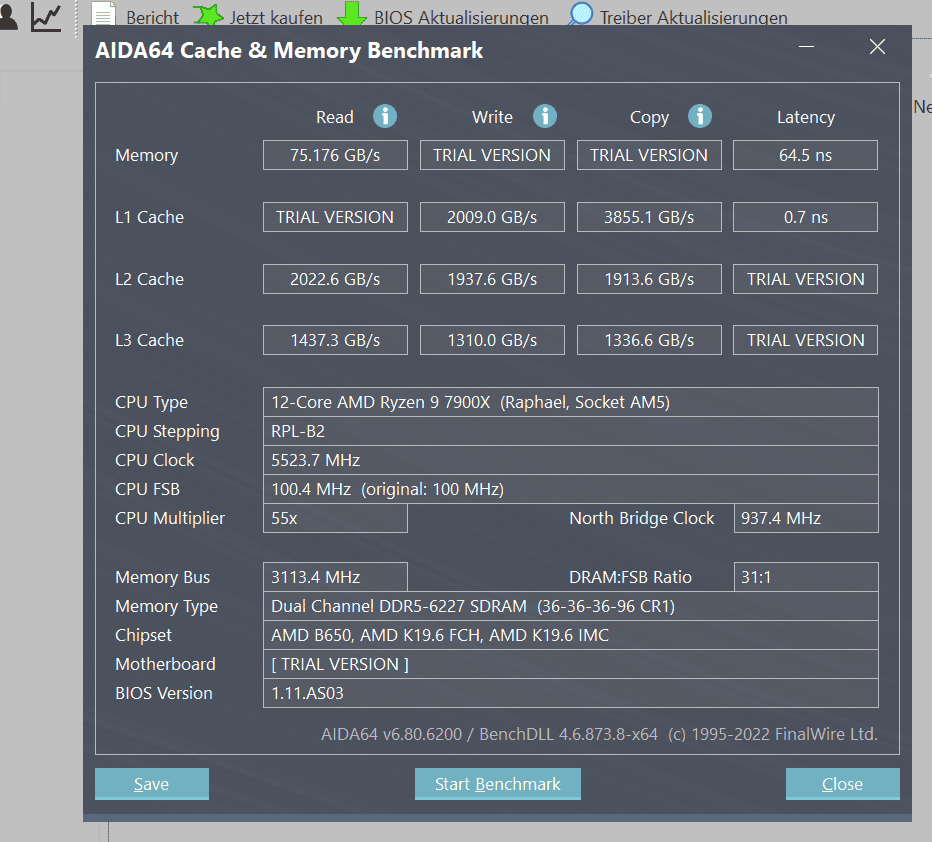932x842 pixels.
Task: Click the graph chart toolbar icon
Action: (x=46, y=17)
